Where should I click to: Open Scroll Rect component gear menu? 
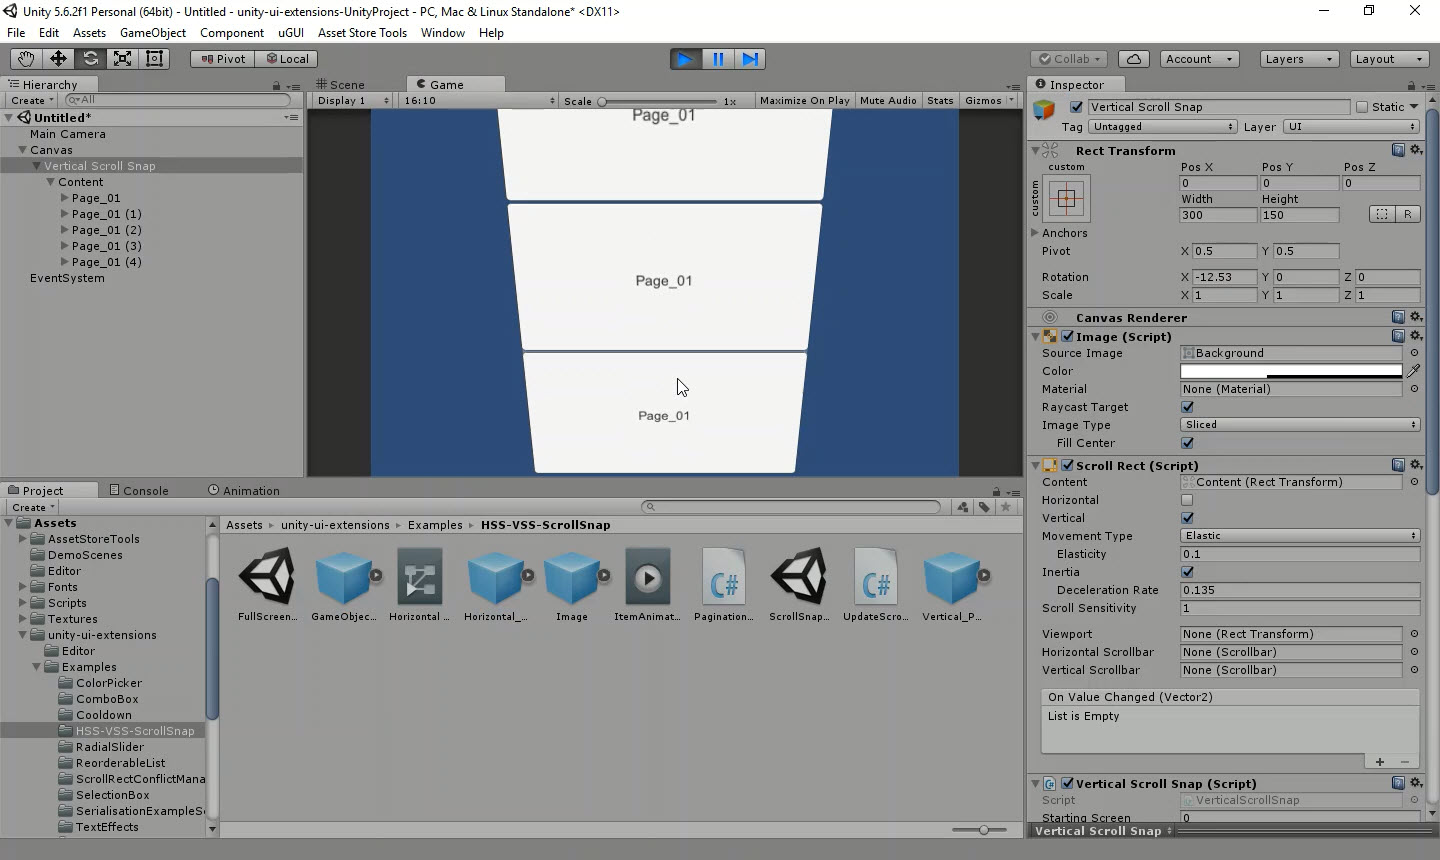(x=1416, y=465)
